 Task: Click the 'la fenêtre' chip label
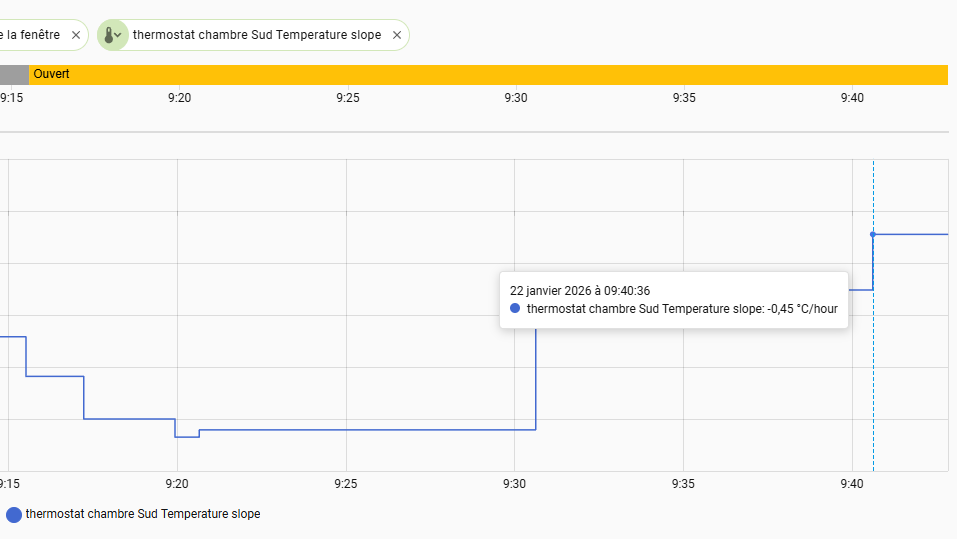tap(33, 35)
